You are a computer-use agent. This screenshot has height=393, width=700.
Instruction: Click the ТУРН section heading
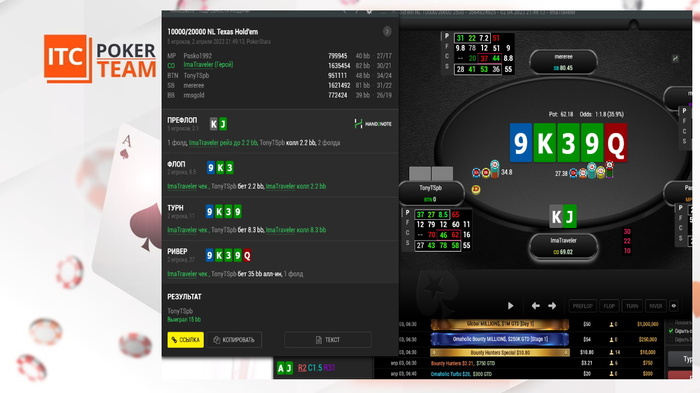pos(175,208)
